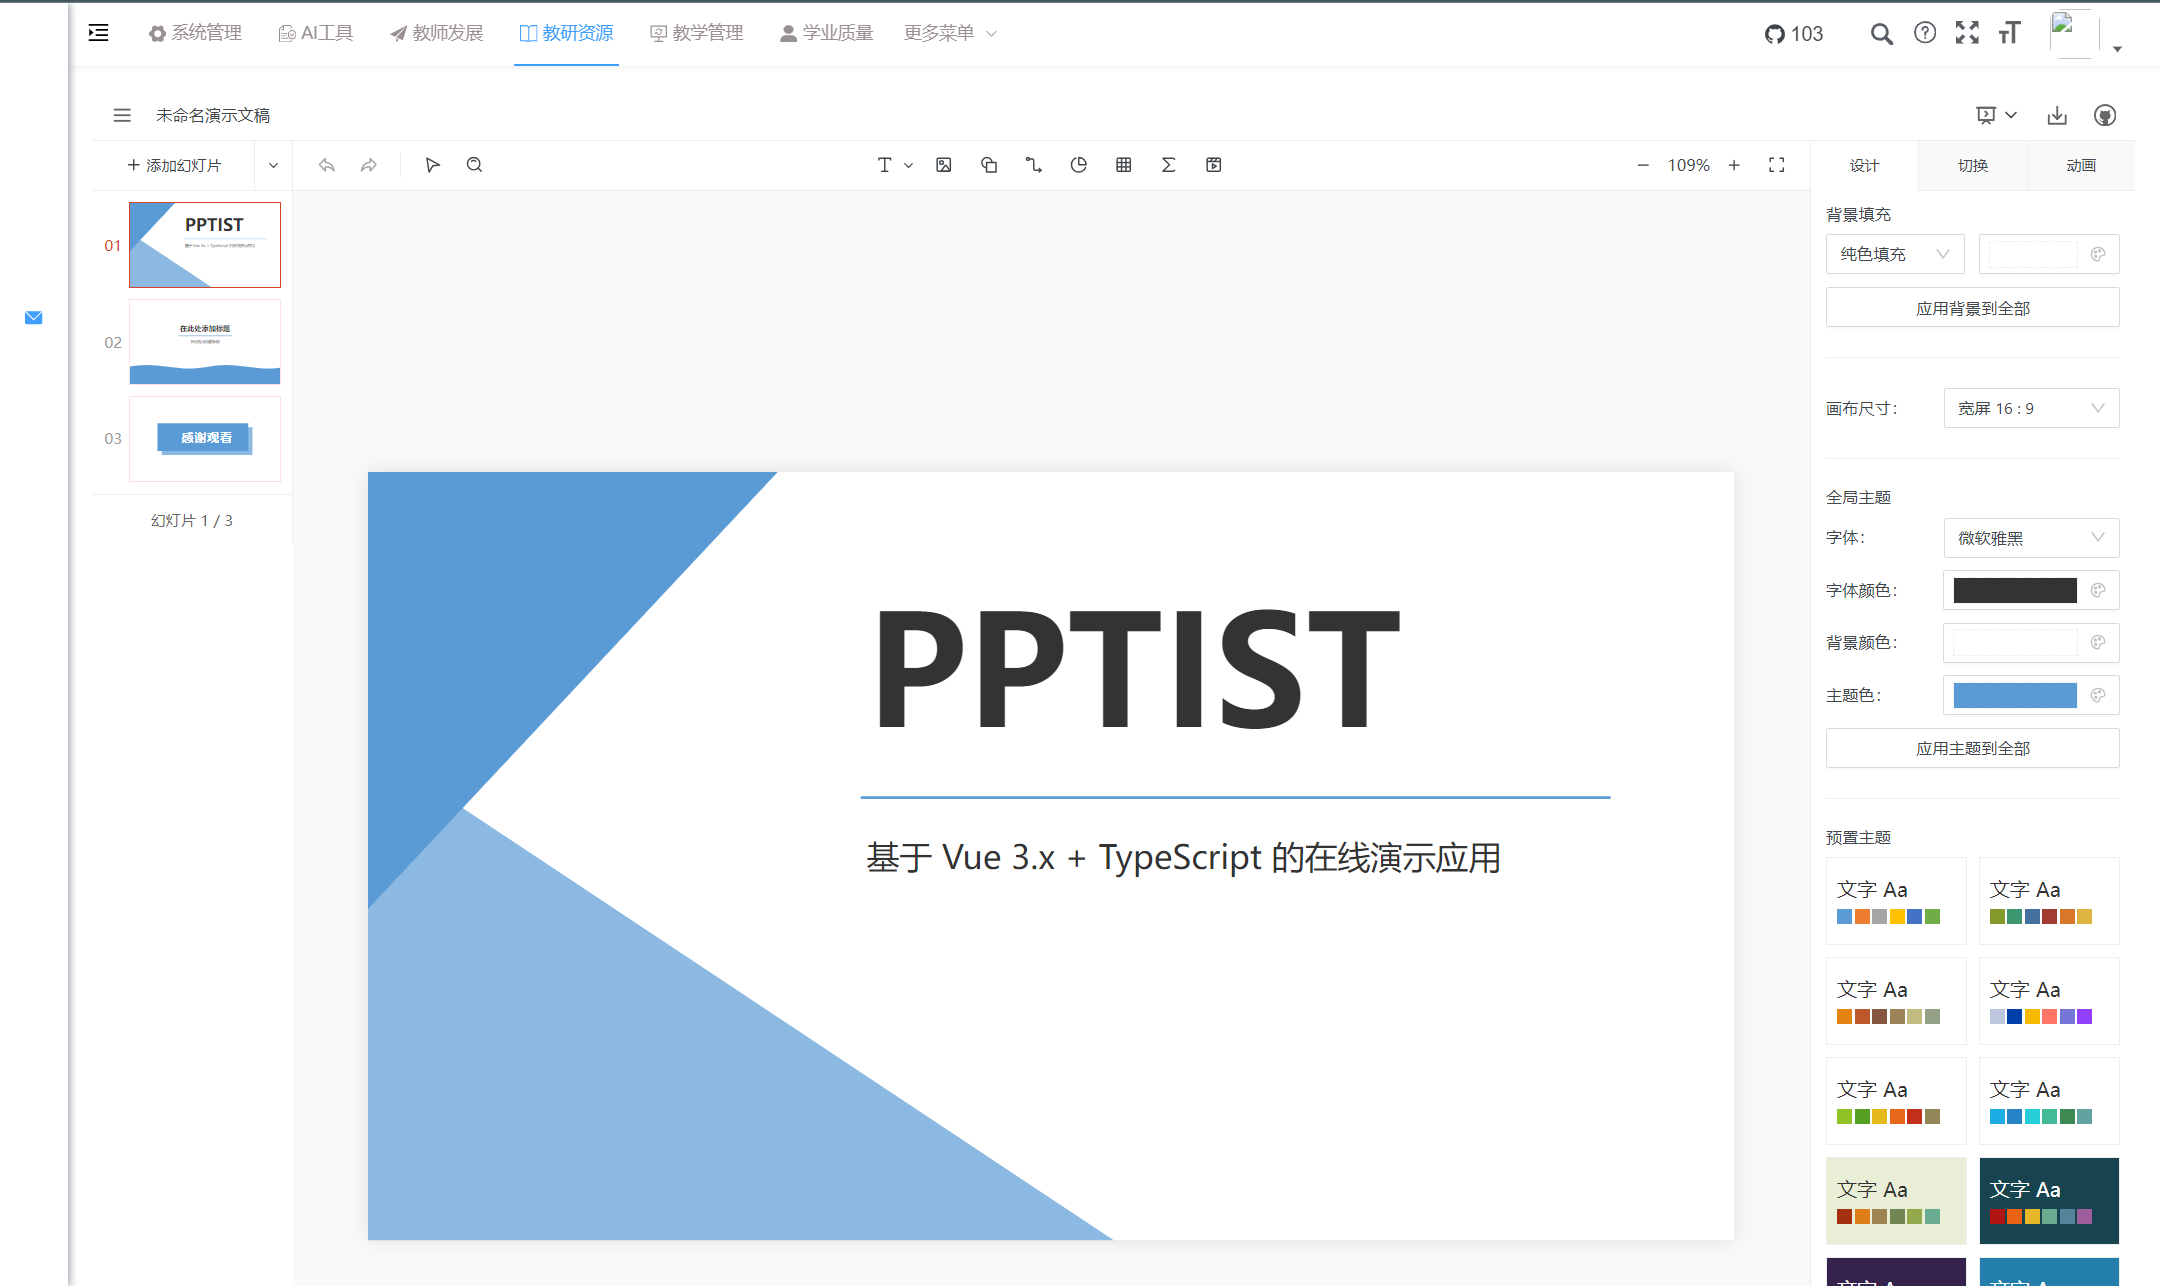Fit canvas to screen icon
The height and width of the screenshot is (1286, 2160).
tap(1777, 165)
